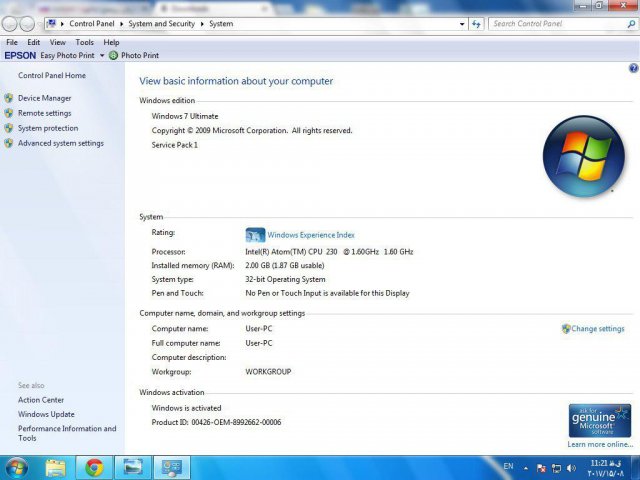Open Advanced system settings
640x480 pixels.
coord(60,143)
